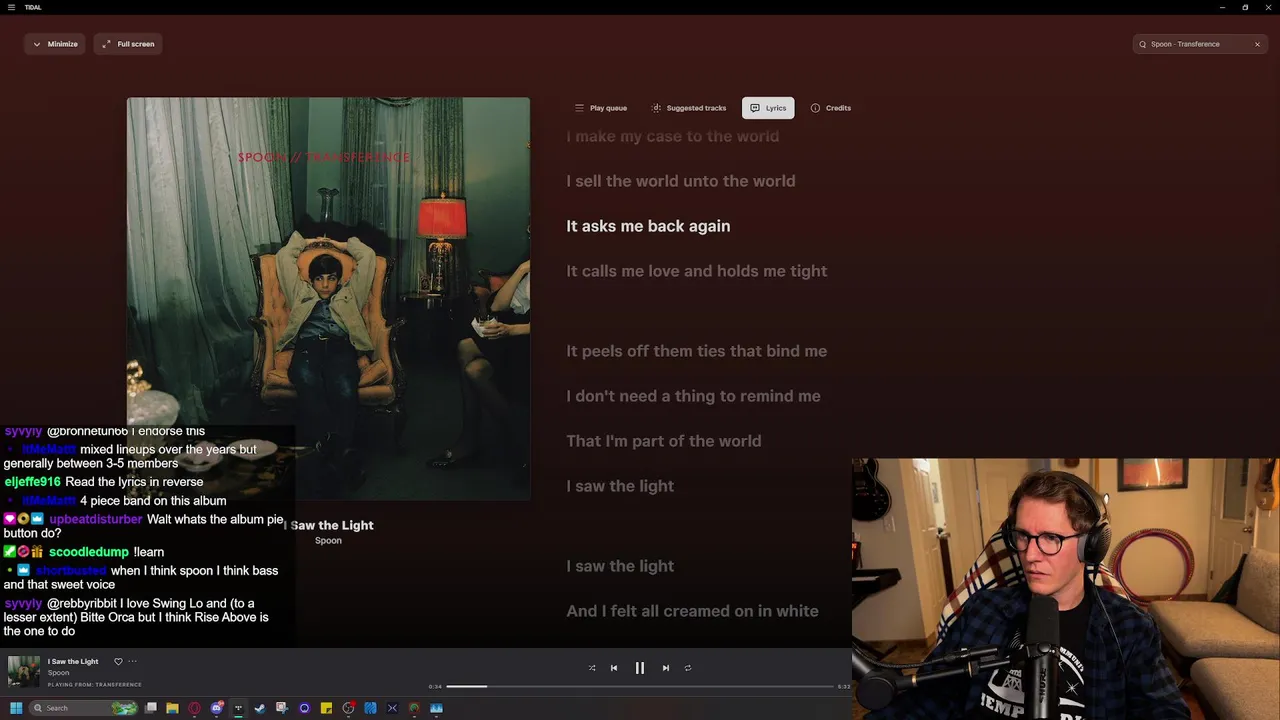Open Sticky Notes from the taskbar

click(326, 708)
